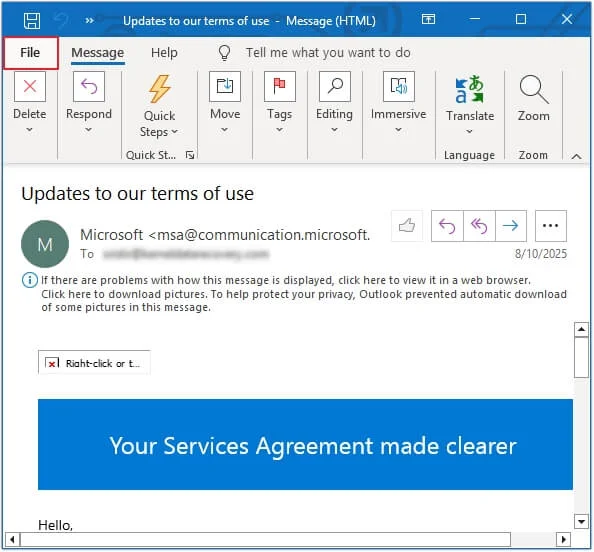The width and height of the screenshot is (594, 552).
Task: Click the 8/10/2025 date text
Action: 541,253
